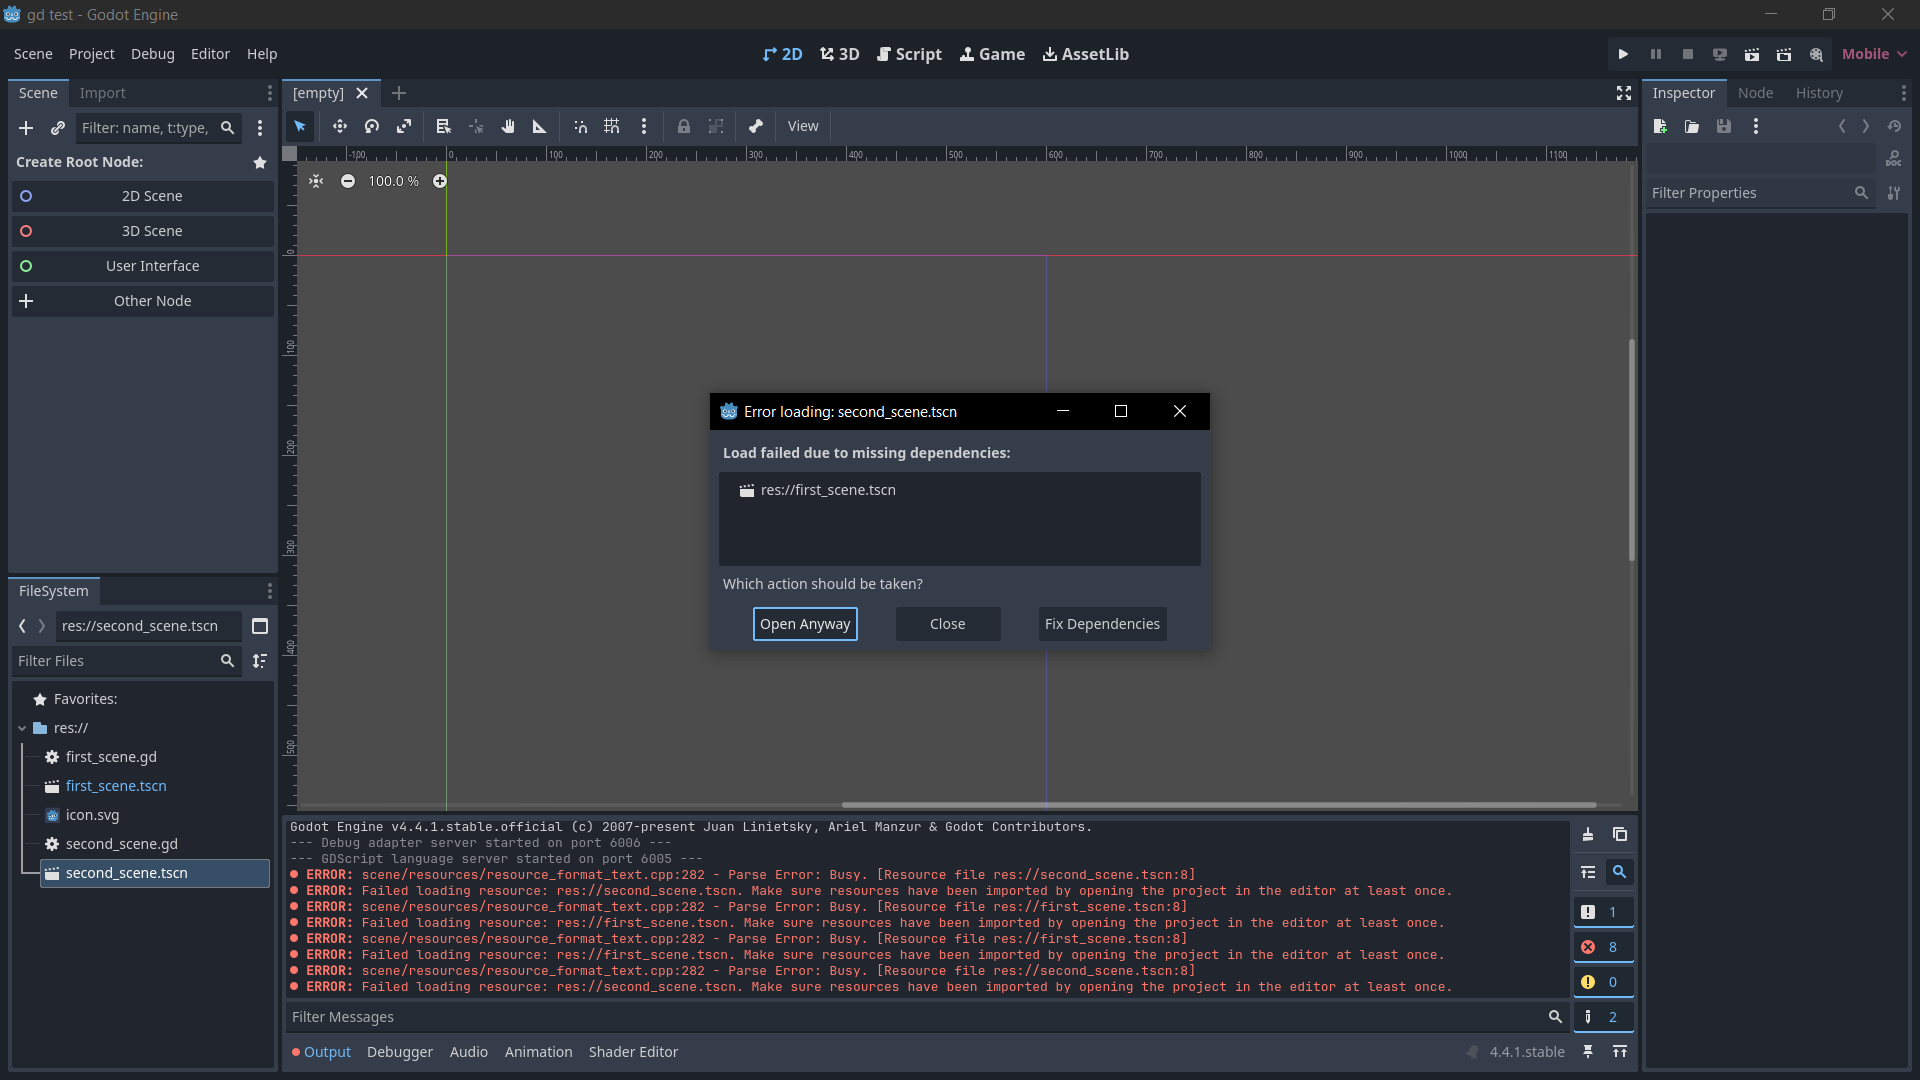Click instantiate child scene link icon
This screenshot has height=1080, width=1920.
pos(58,128)
